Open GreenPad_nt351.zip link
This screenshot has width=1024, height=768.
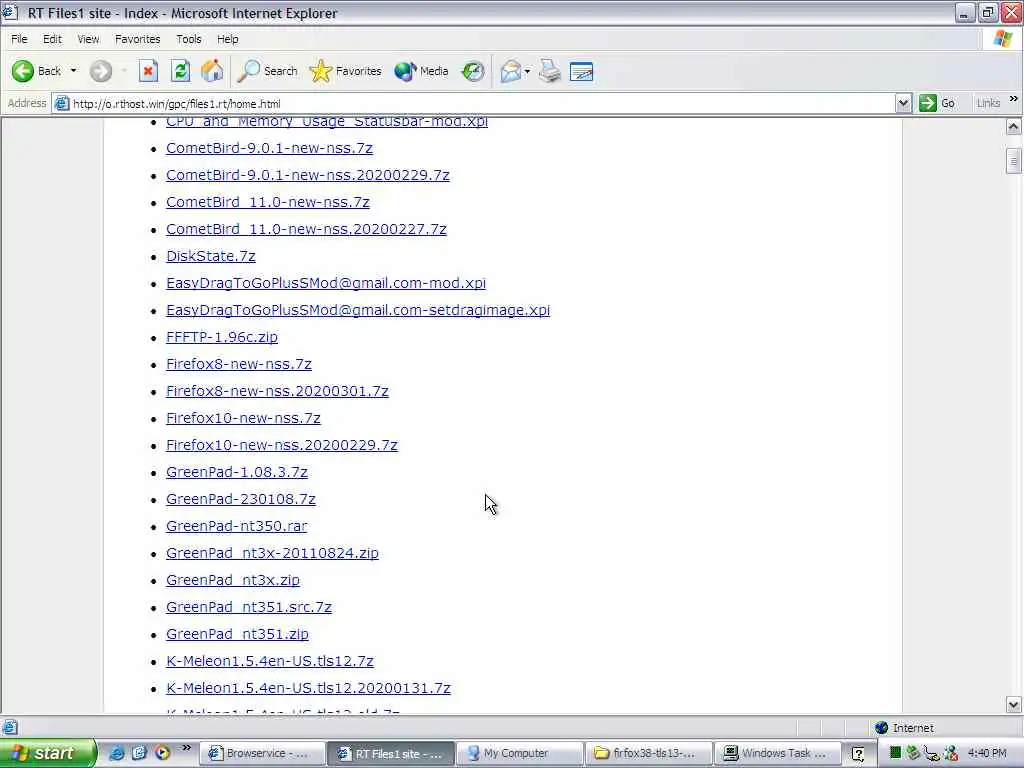click(237, 634)
